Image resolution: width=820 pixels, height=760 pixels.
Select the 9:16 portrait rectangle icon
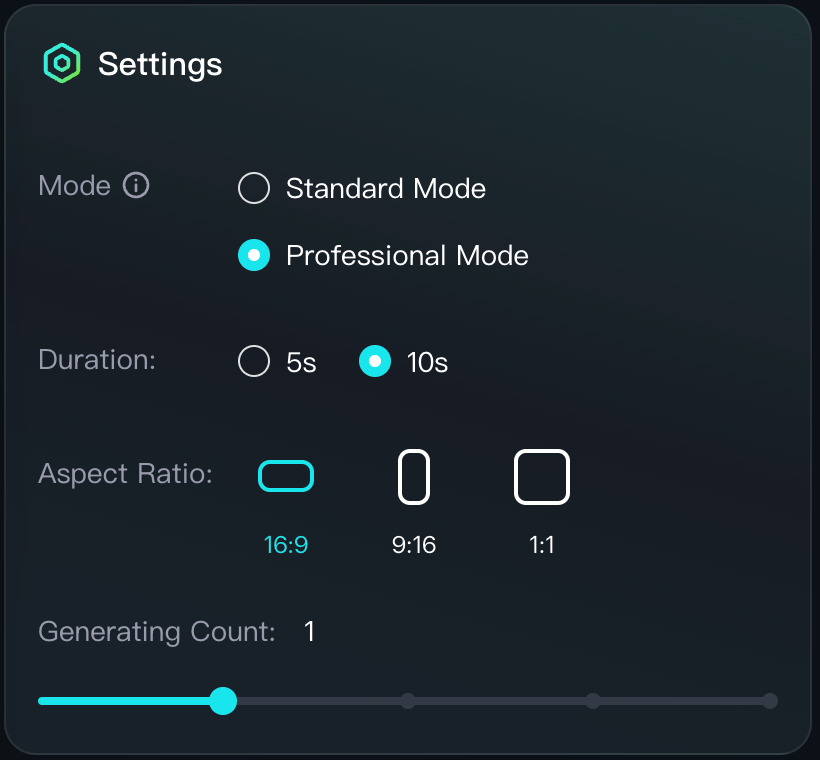414,477
